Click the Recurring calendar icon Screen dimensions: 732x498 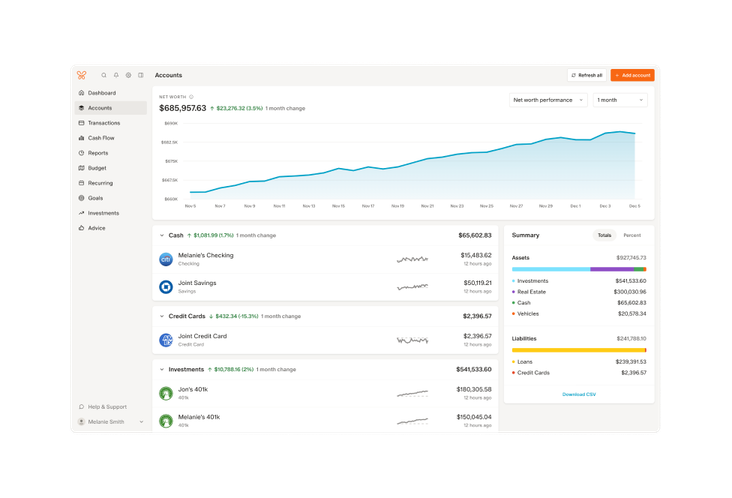coord(82,183)
